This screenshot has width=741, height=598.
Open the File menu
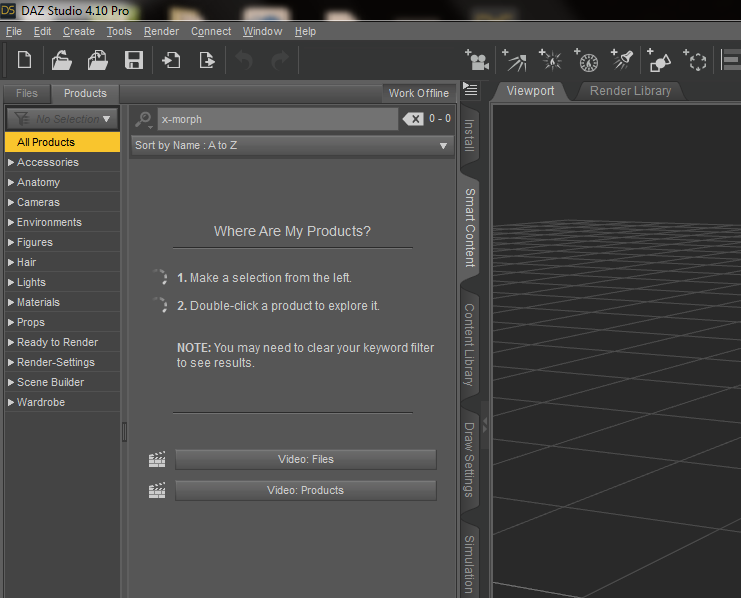click(x=14, y=31)
